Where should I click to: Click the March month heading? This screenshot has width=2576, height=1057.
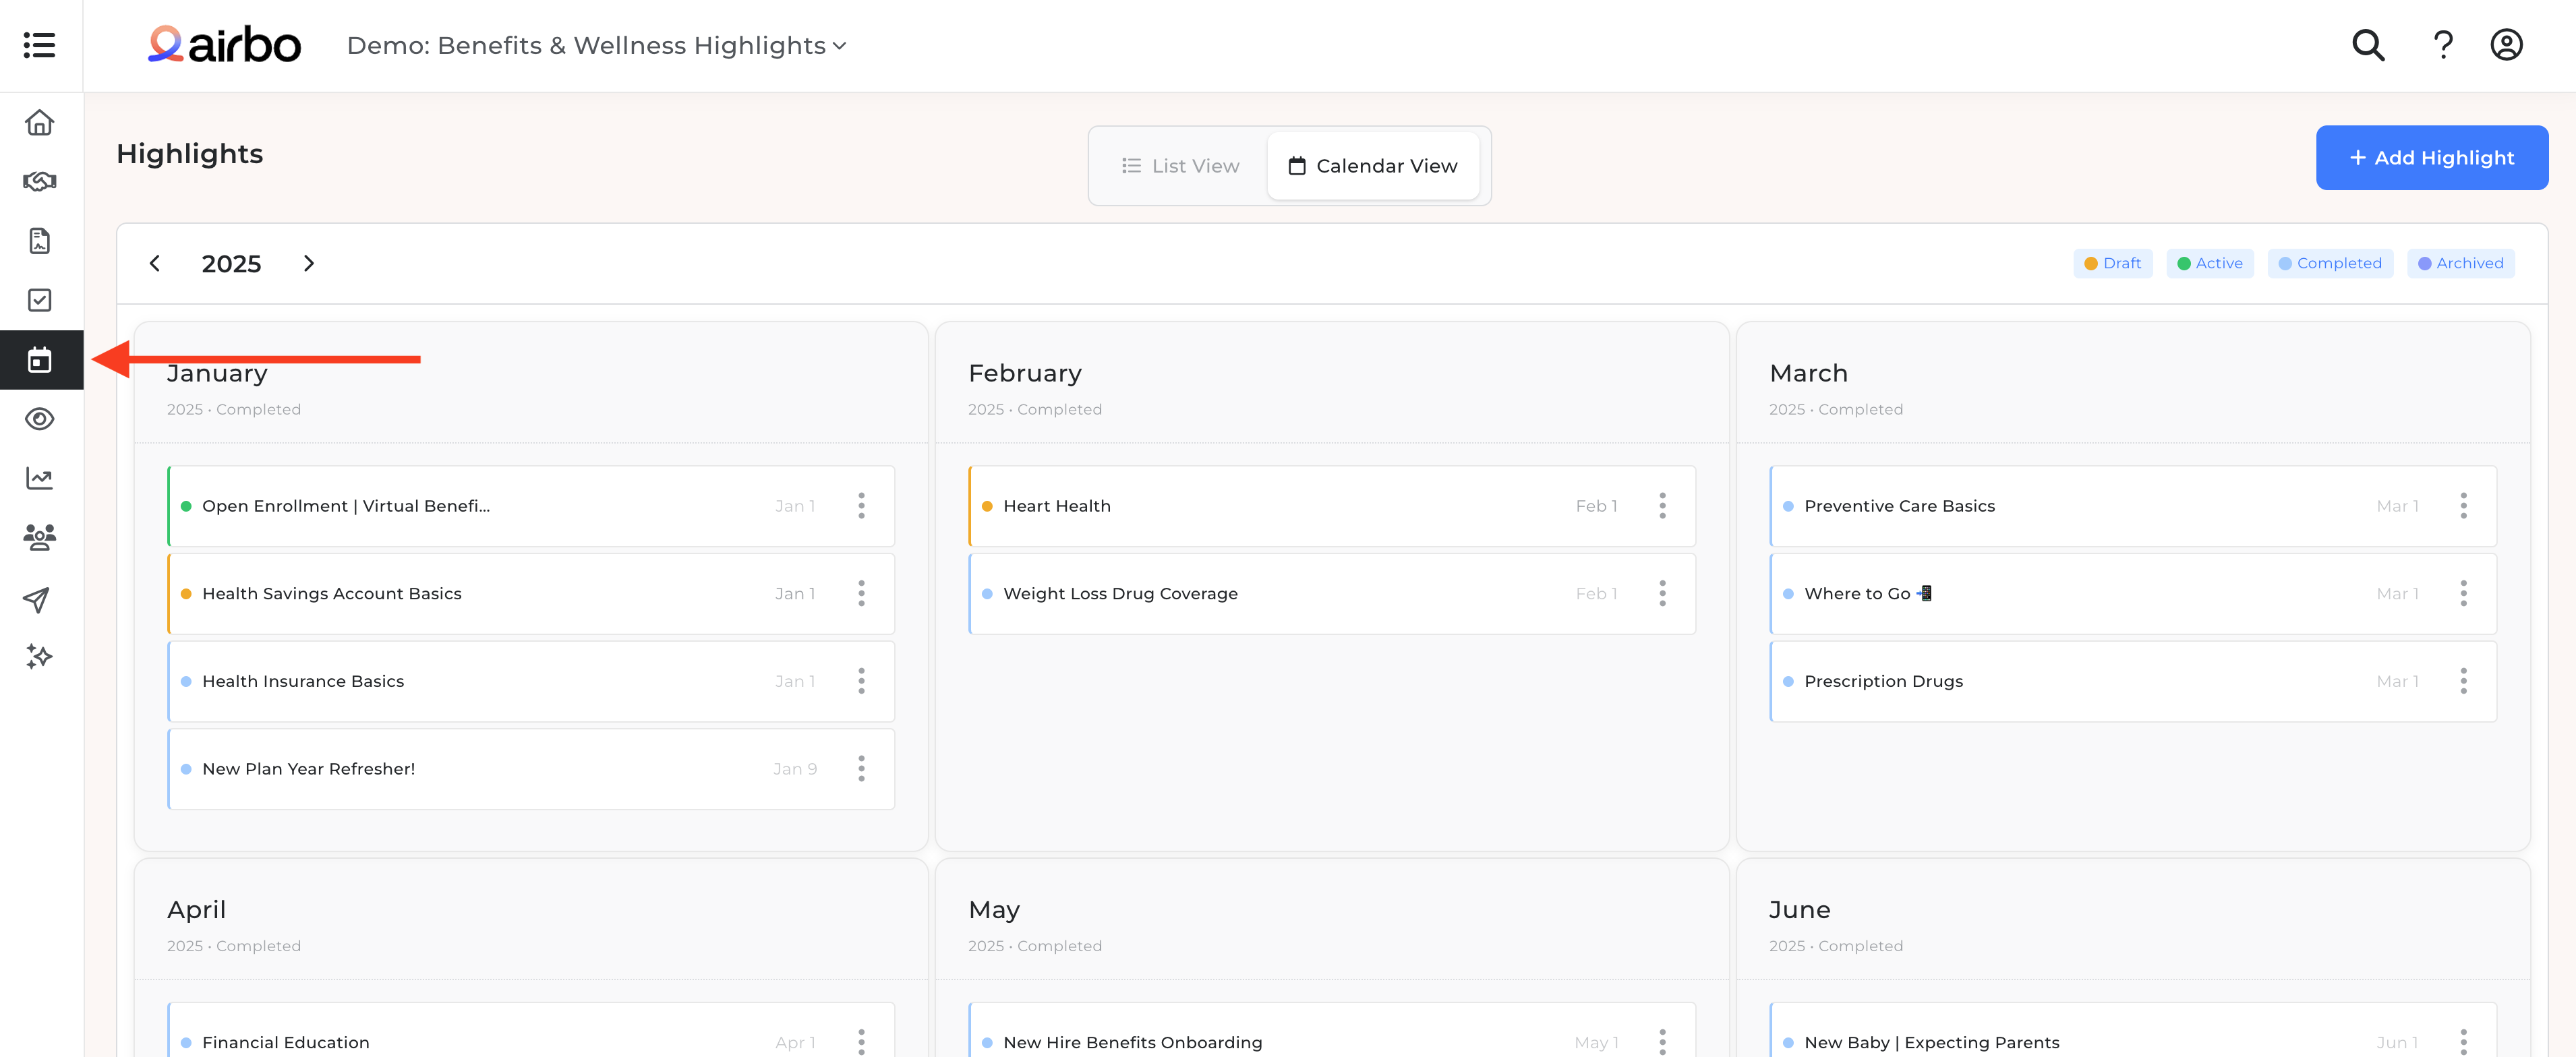pos(1808,373)
